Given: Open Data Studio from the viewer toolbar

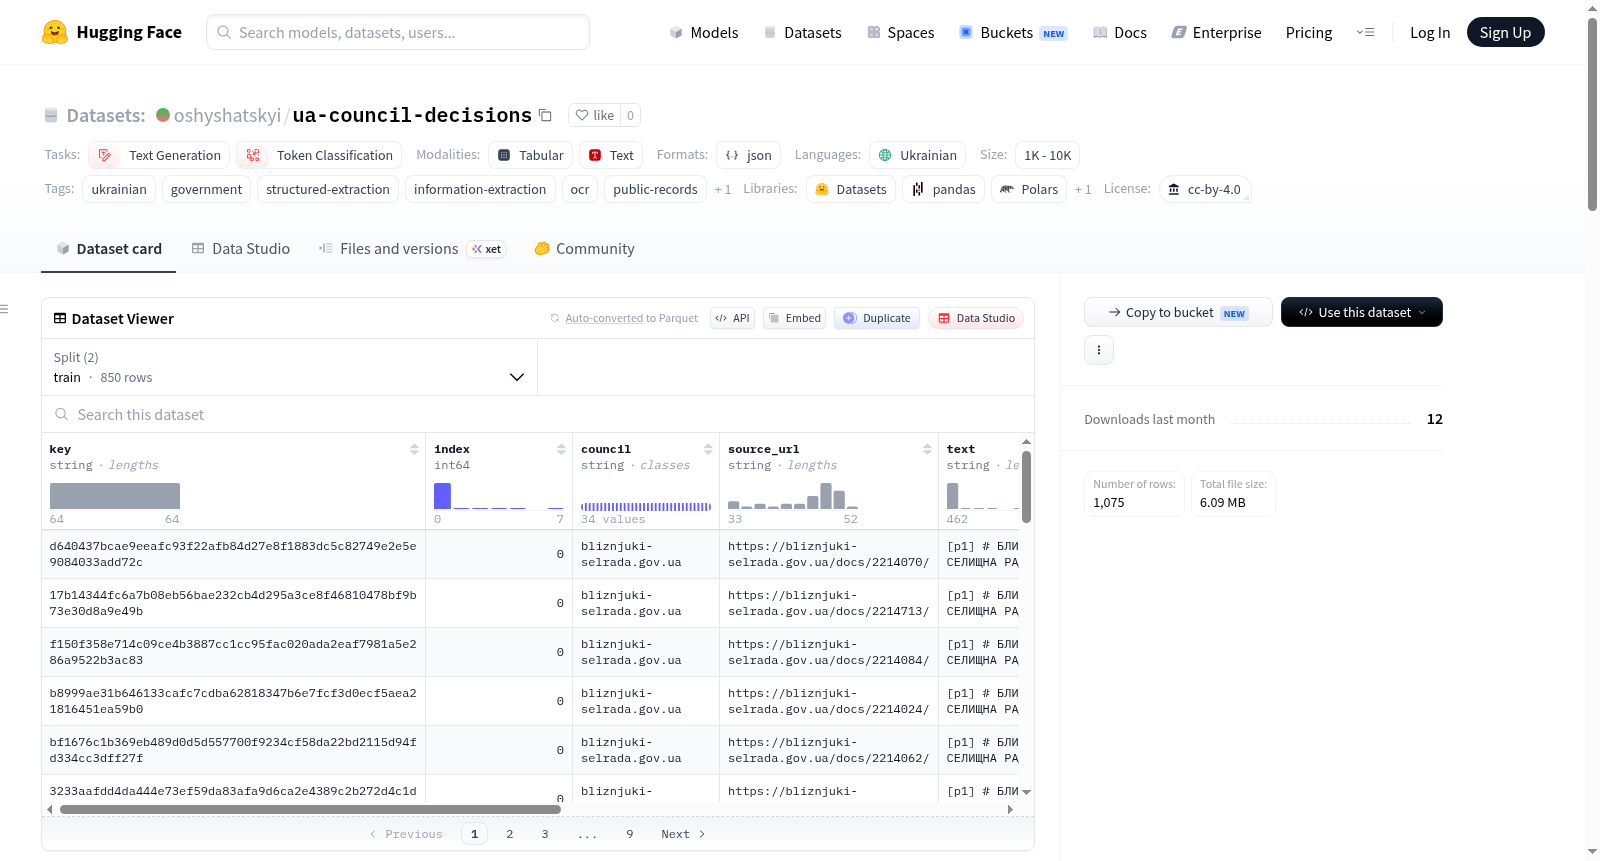Looking at the screenshot, I should [x=976, y=318].
